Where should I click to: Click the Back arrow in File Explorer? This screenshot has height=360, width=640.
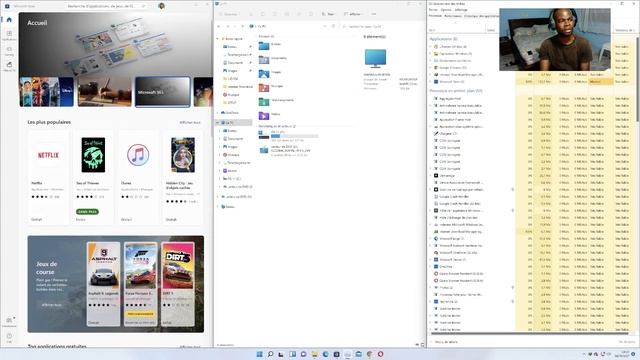click(x=220, y=27)
